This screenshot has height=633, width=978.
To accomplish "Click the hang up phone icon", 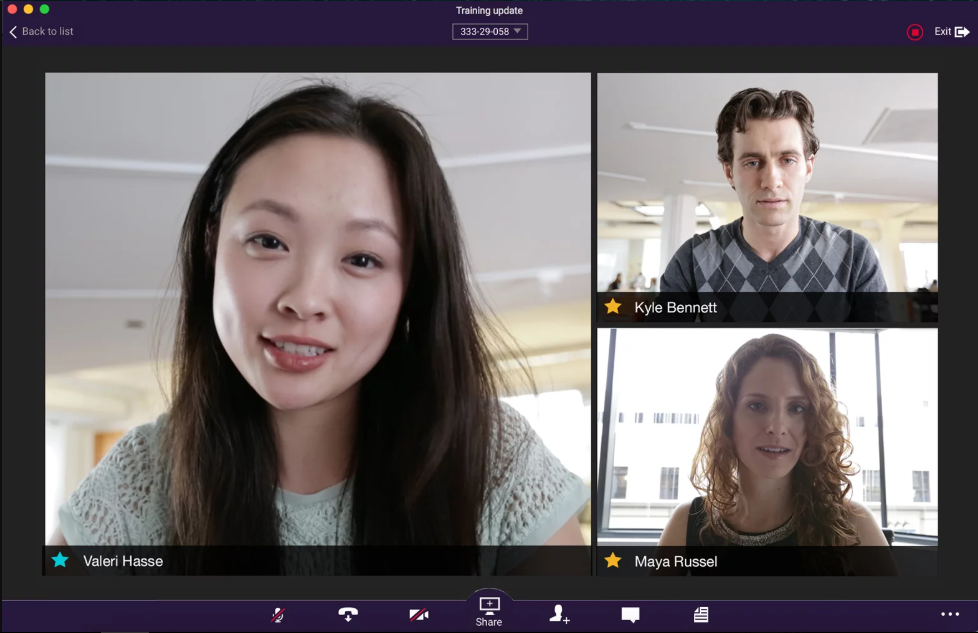I will (x=348, y=615).
